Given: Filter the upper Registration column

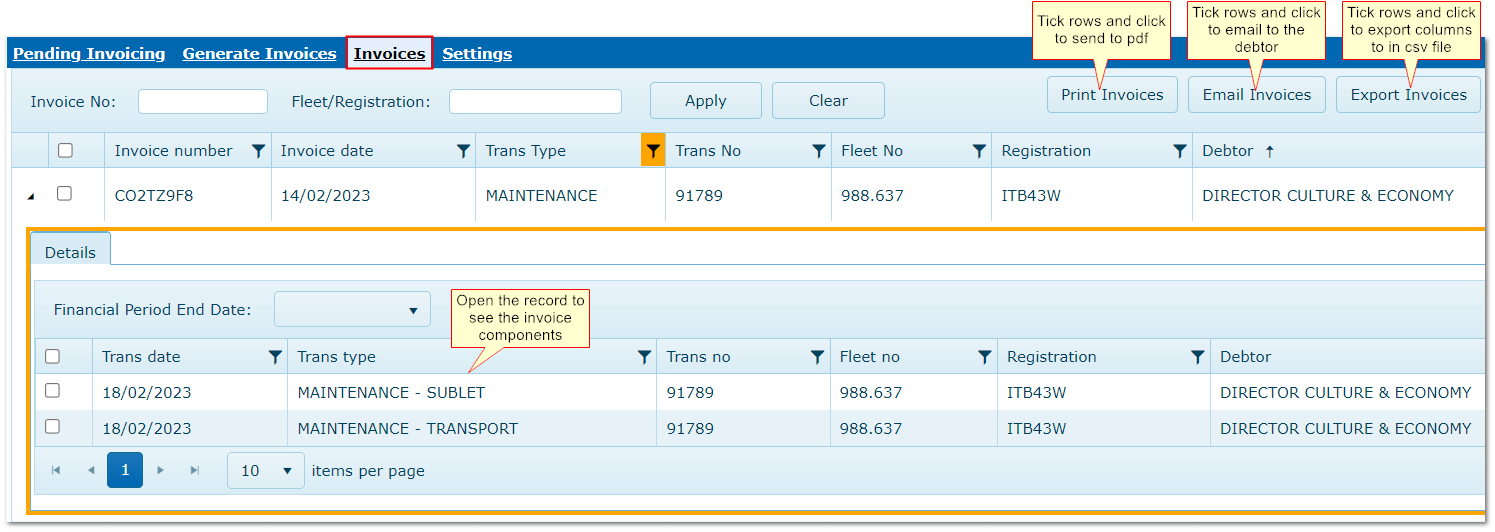Looking at the screenshot, I should coord(1179,151).
